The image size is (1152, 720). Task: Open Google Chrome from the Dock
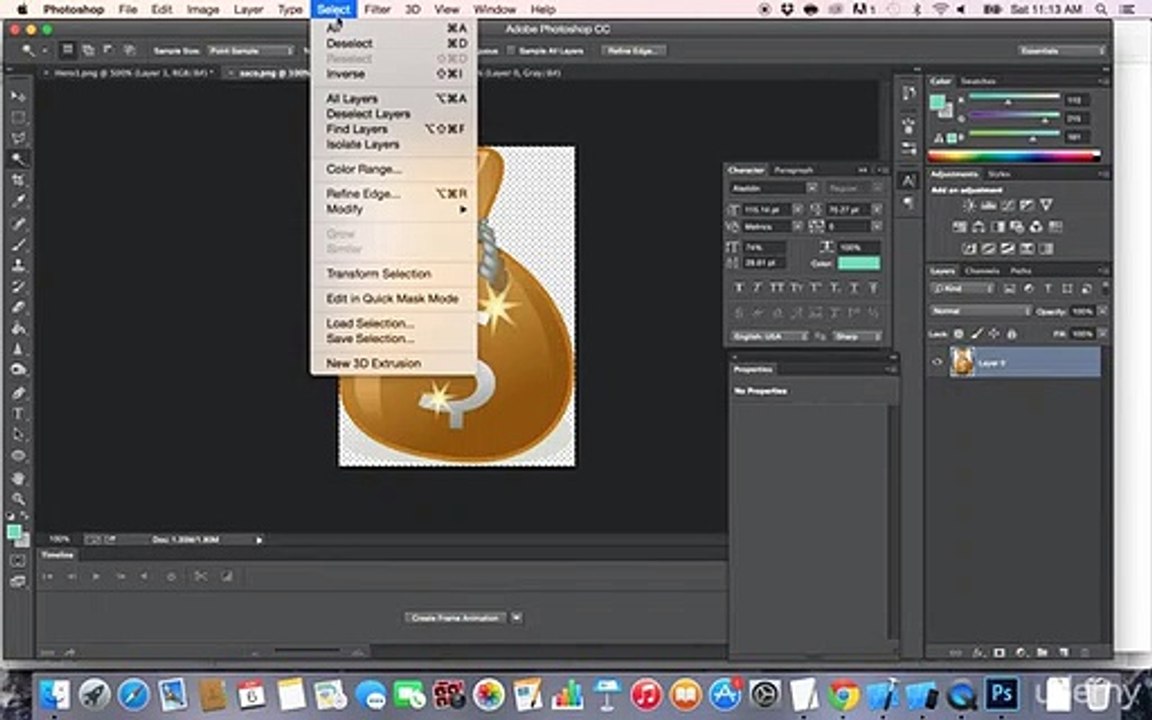[843, 694]
